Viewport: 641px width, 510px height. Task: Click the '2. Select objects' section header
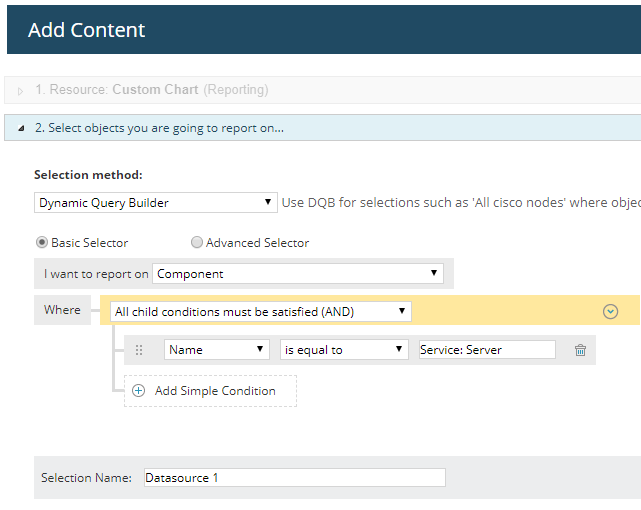(x=160, y=128)
